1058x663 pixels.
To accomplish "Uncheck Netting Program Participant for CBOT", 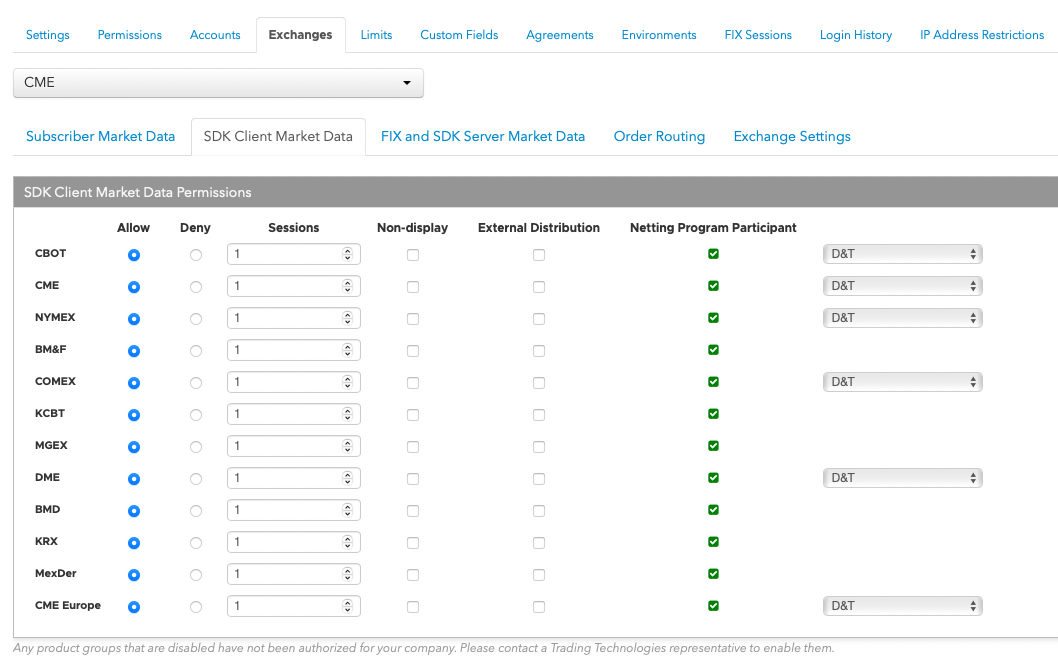I will 713,254.
